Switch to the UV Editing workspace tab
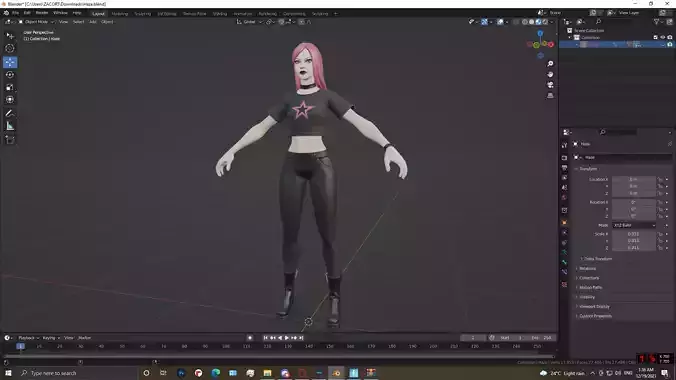Screen dimensions: 676x380 coord(167,14)
